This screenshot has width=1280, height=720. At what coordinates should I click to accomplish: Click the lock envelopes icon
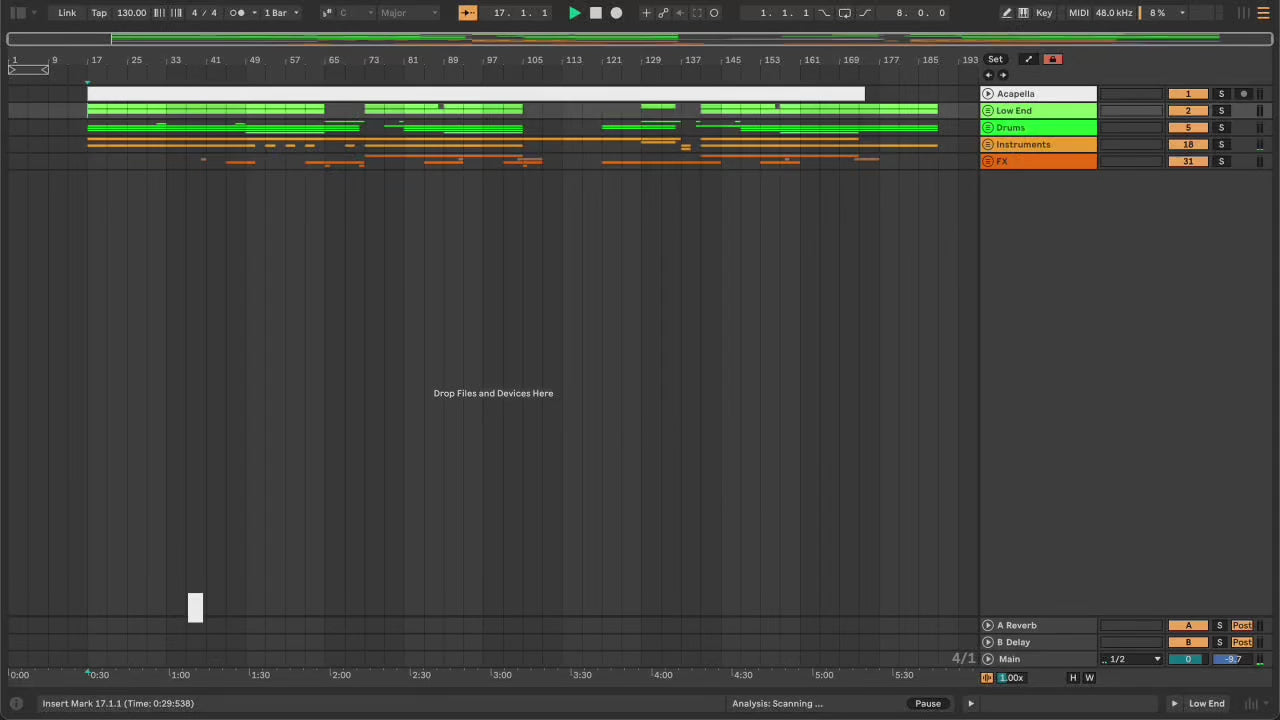click(x=1052, y=59)
